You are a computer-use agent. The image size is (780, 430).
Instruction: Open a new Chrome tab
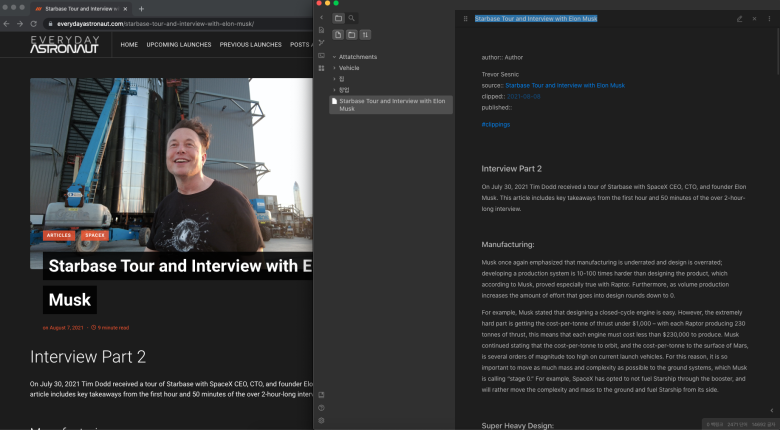(x=141, y=8)
